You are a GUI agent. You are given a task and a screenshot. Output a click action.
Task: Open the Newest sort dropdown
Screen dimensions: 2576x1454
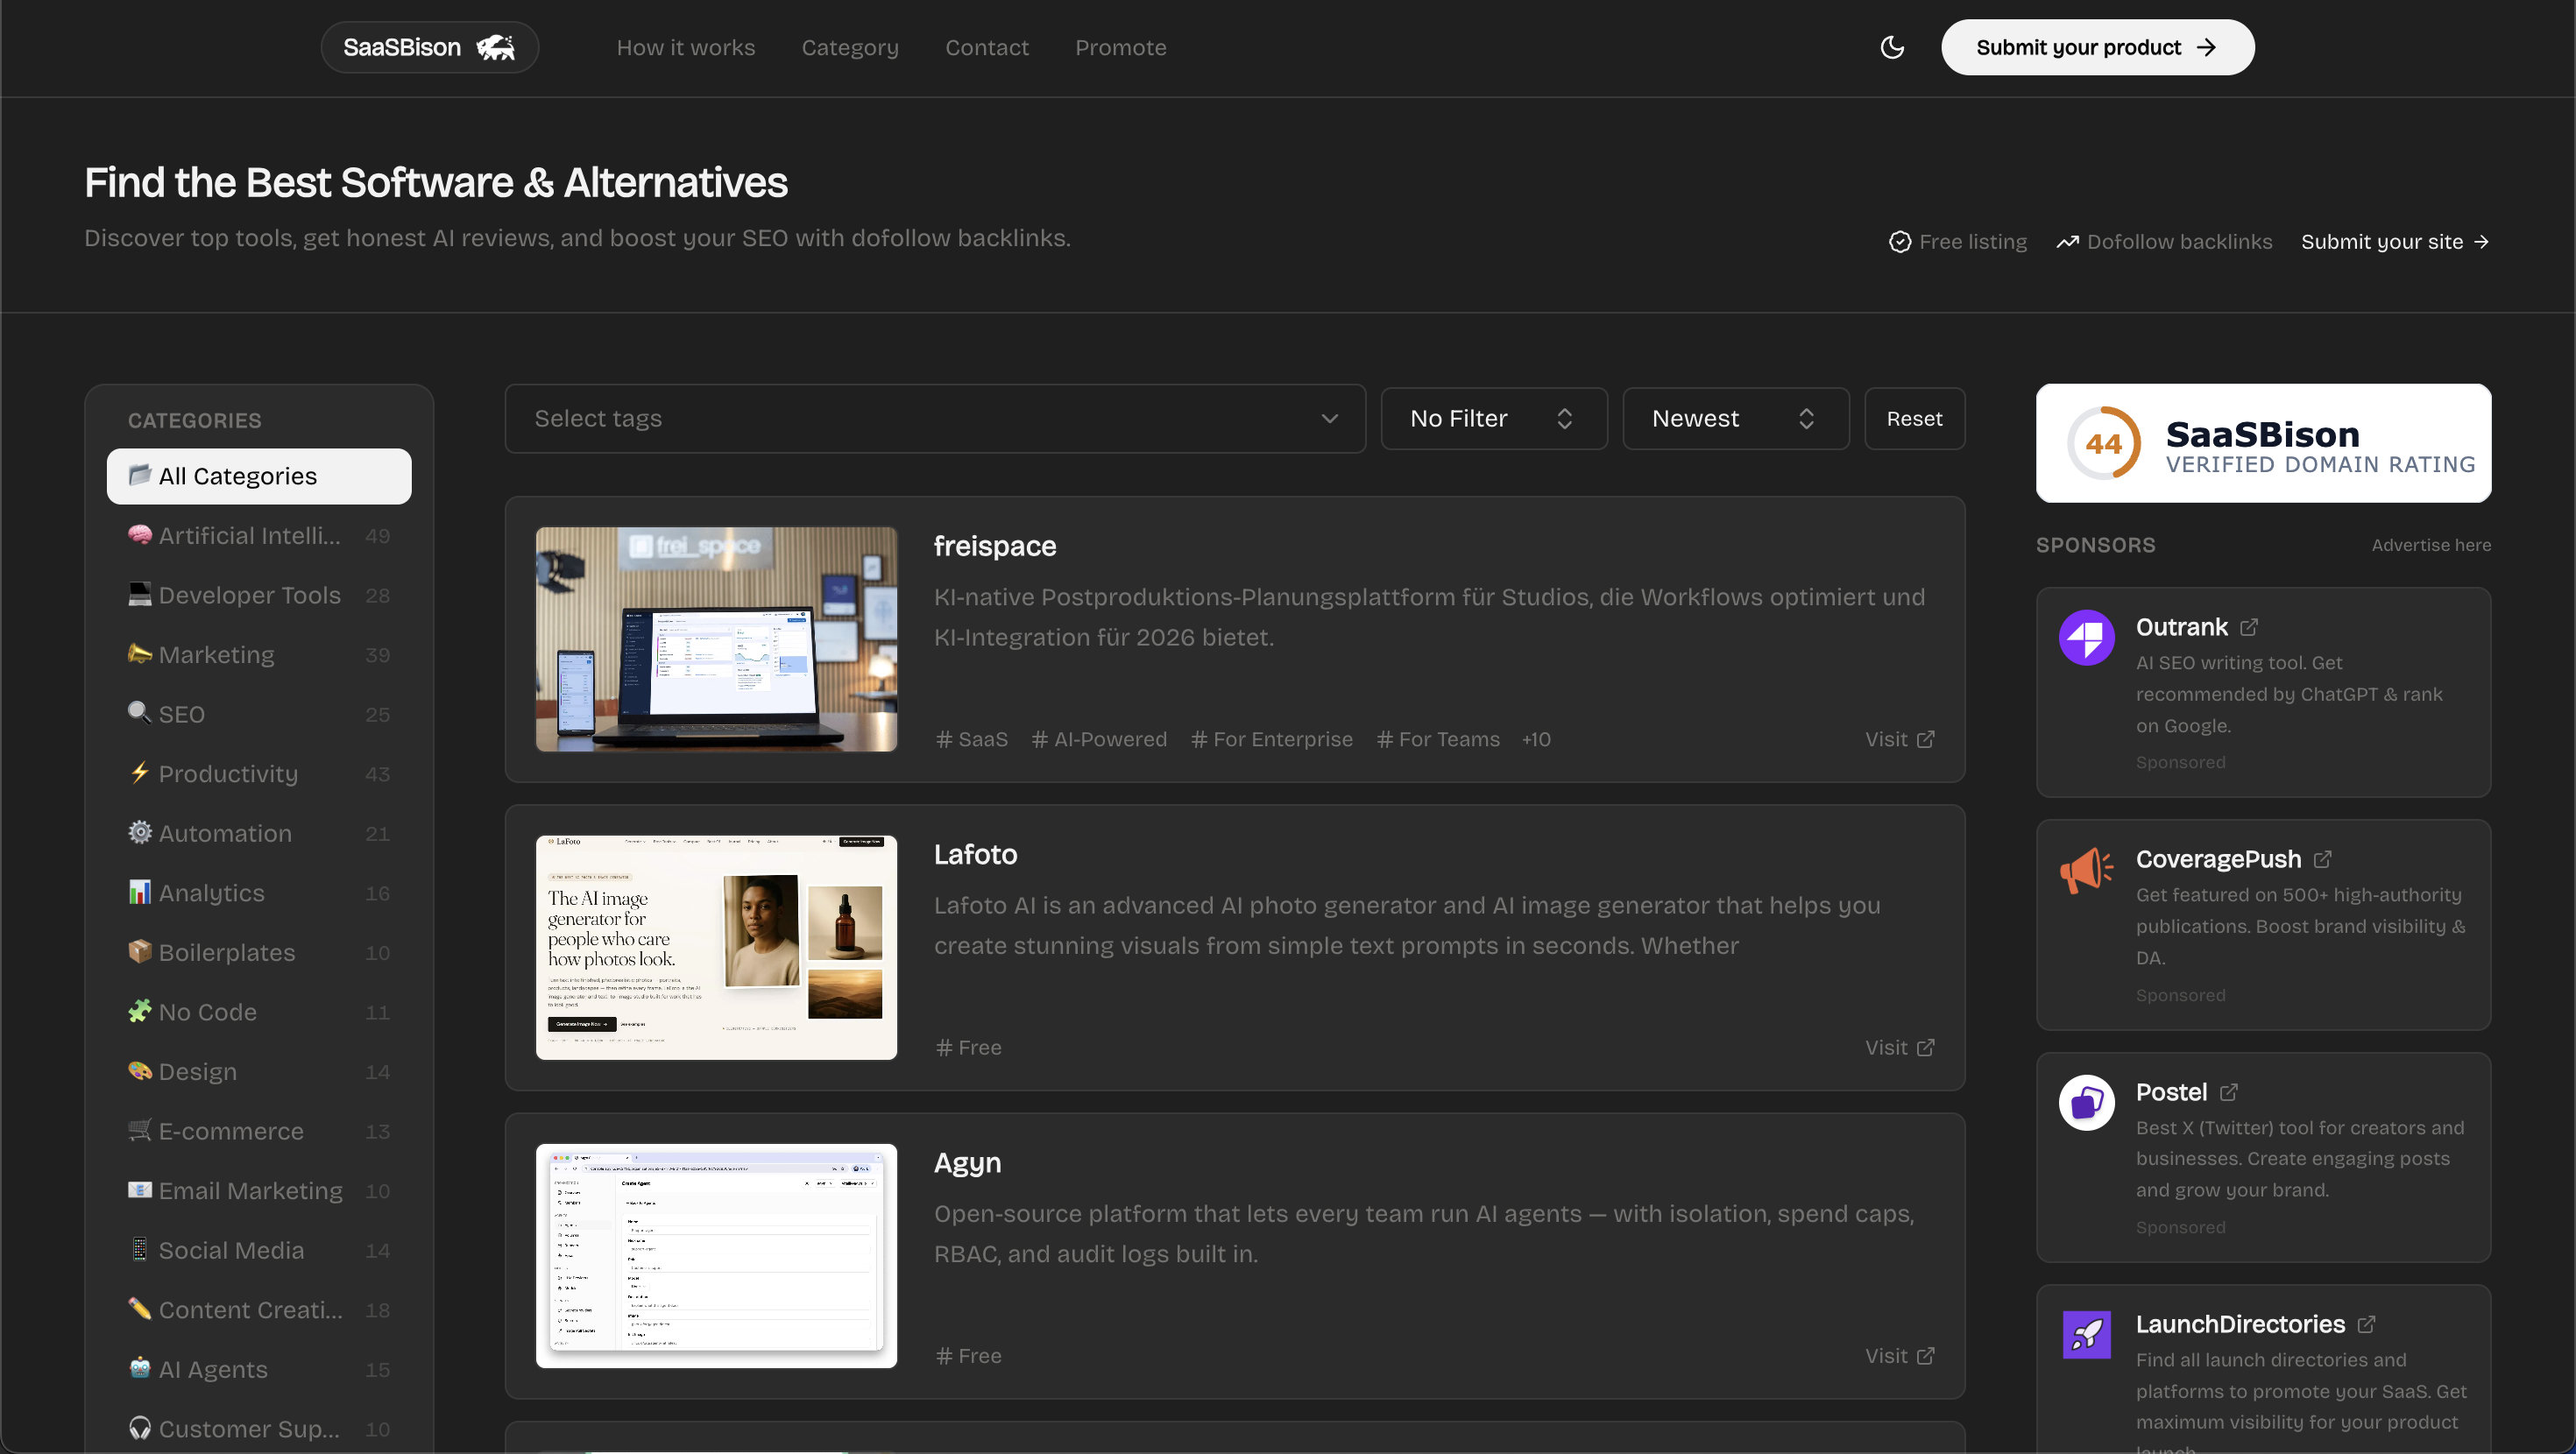pos(1736,418)
